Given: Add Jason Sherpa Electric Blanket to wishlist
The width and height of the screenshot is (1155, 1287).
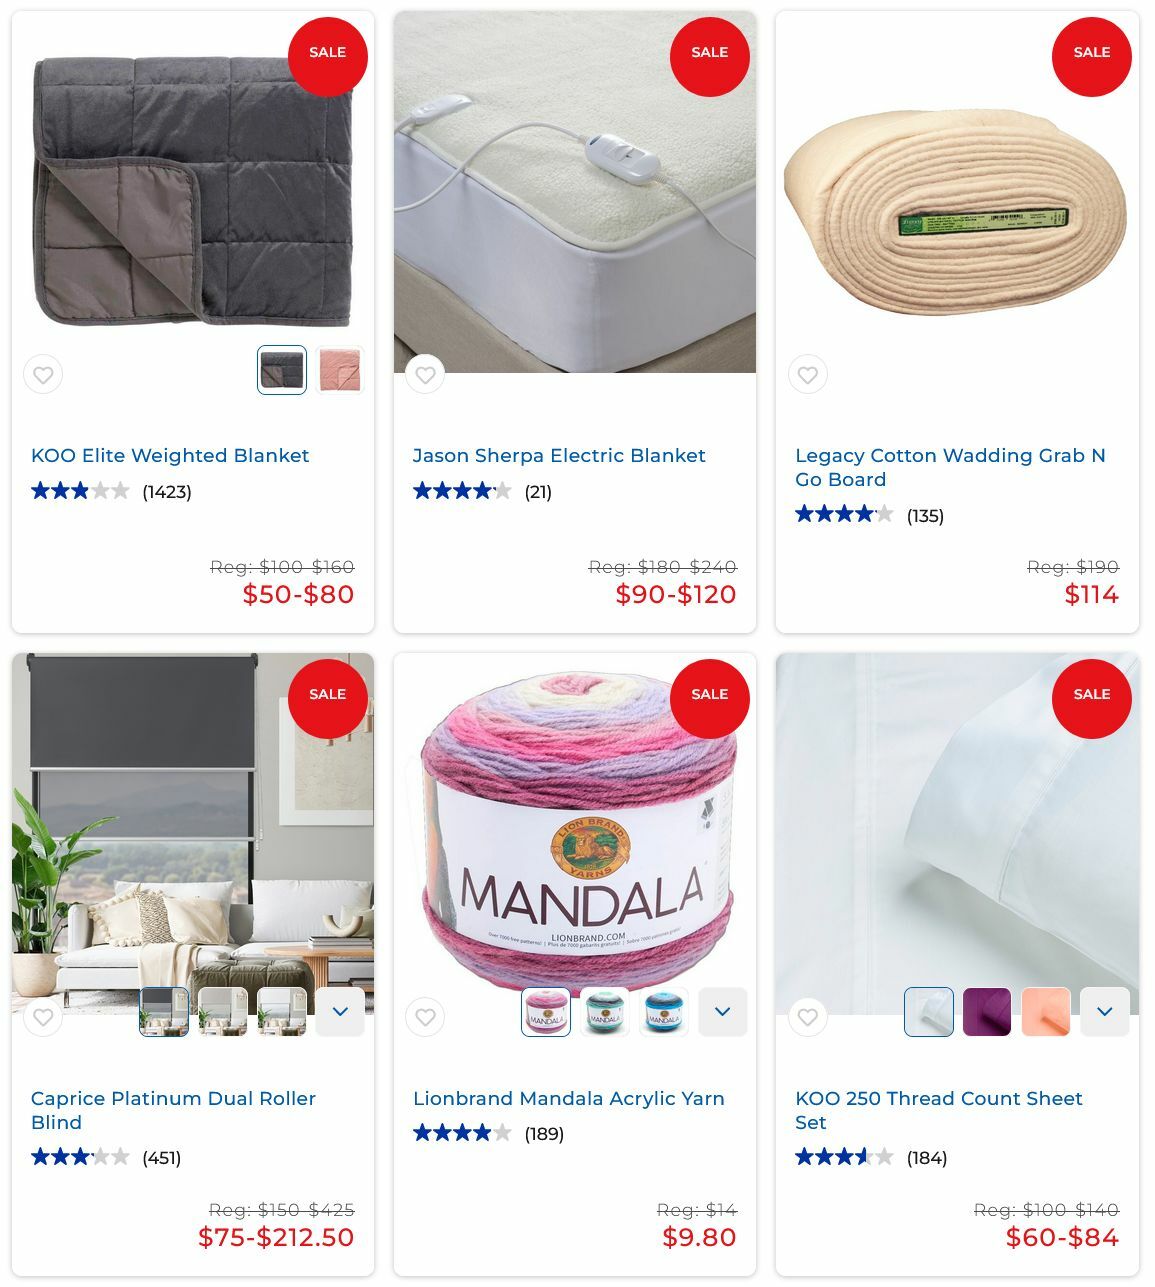Looking at the screenshot, I should point(425,375).
